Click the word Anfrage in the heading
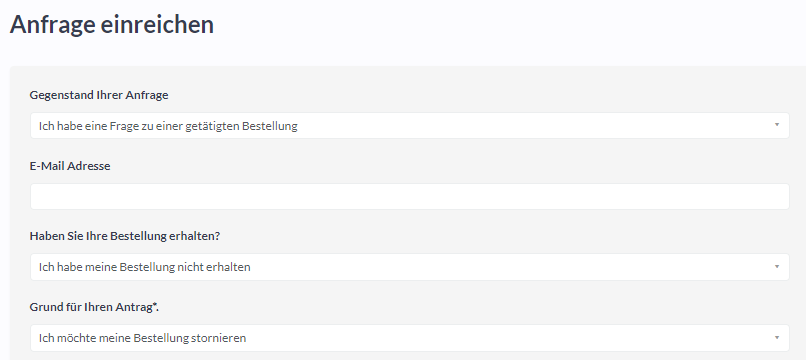This screenshot has width=806, height=360. tap(52, 25)
